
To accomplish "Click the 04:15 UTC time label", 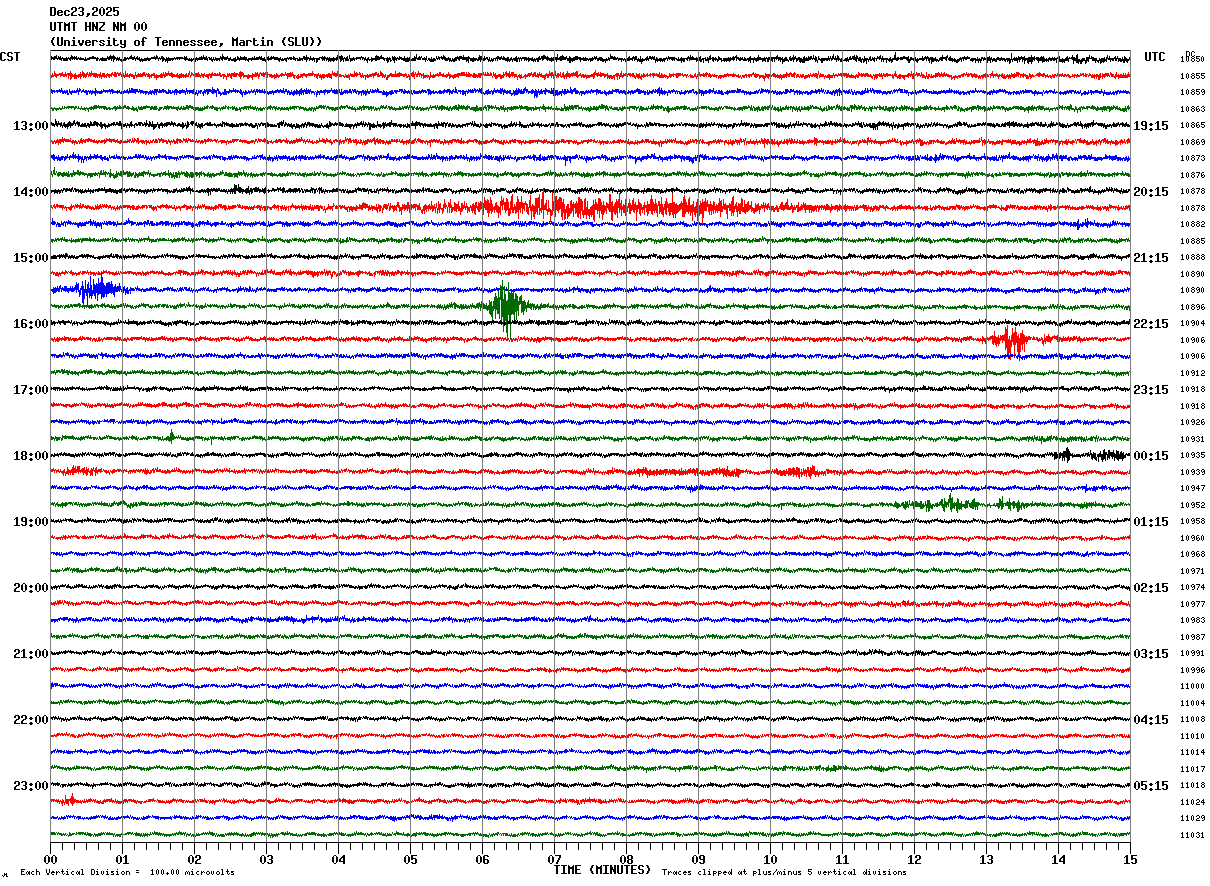I will [1151, 720].
